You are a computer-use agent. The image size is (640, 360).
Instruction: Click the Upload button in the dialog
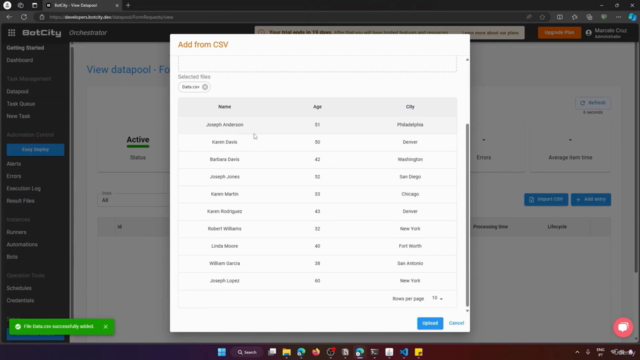430,323
